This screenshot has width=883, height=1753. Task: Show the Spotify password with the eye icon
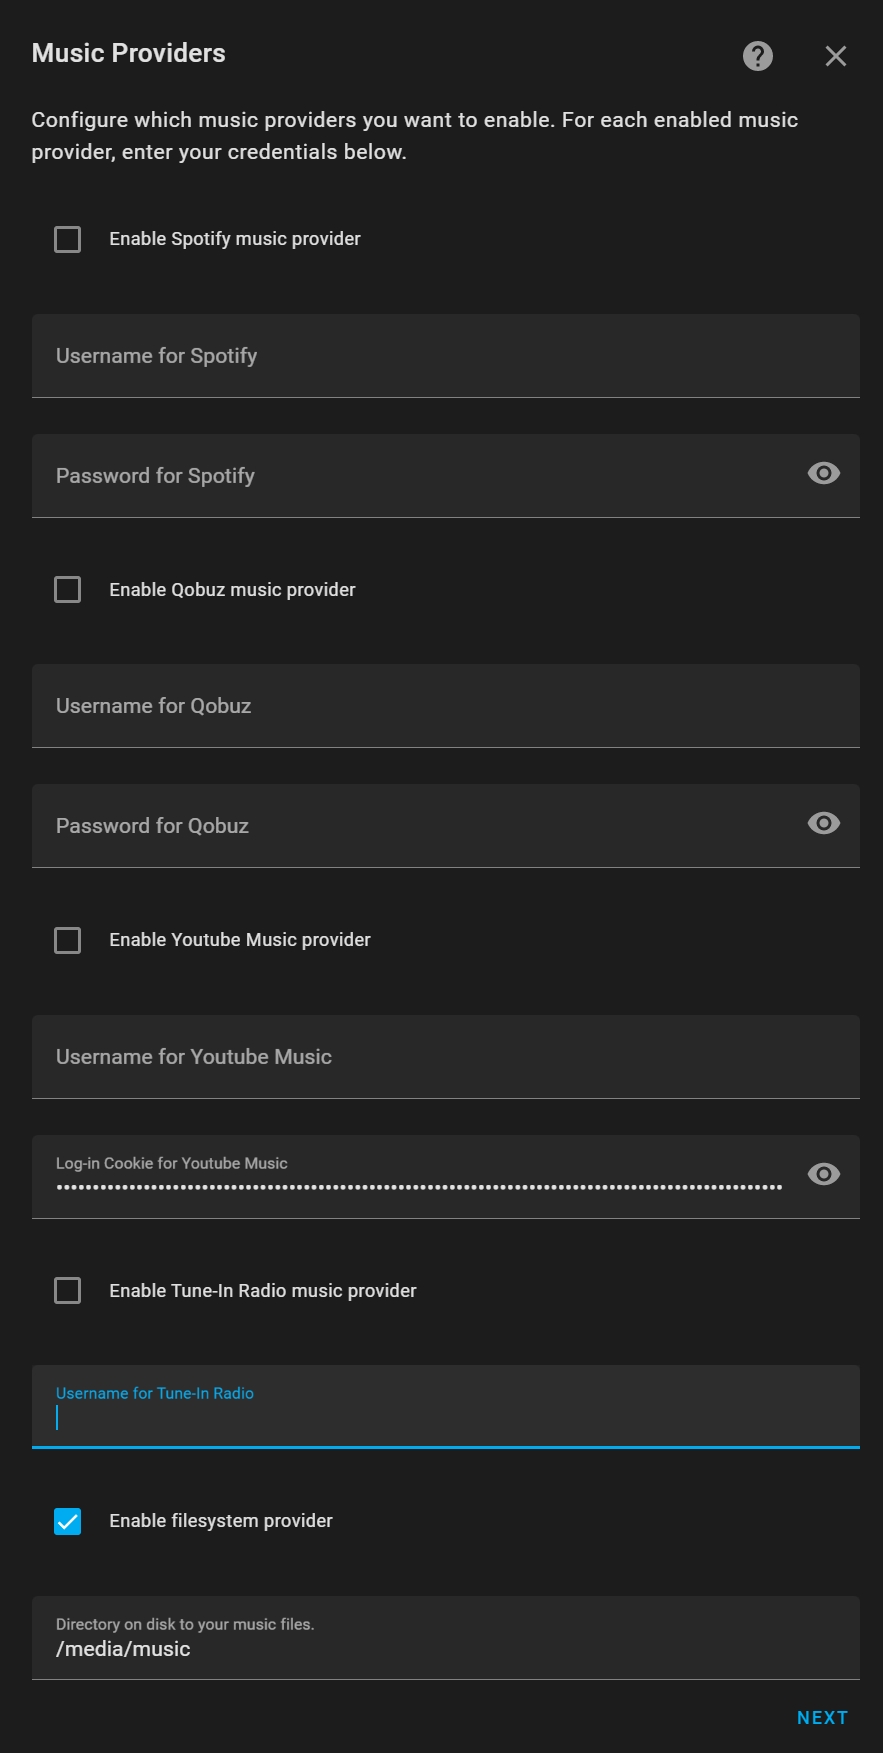pos(823,473)
